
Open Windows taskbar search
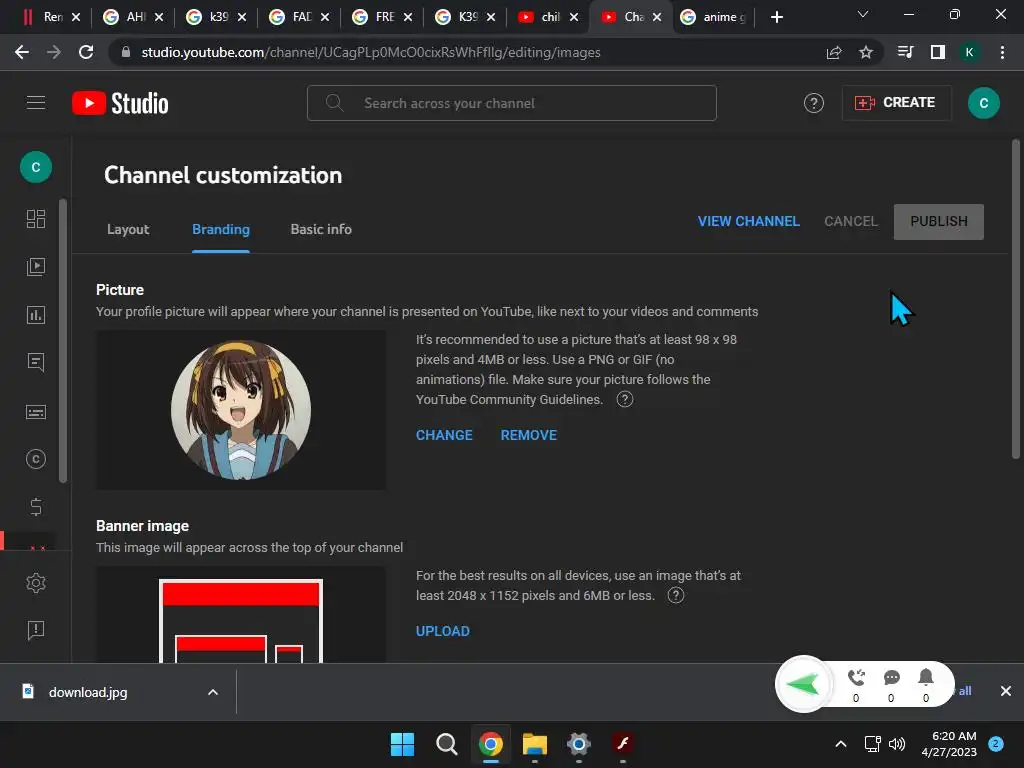click(447, 744)
